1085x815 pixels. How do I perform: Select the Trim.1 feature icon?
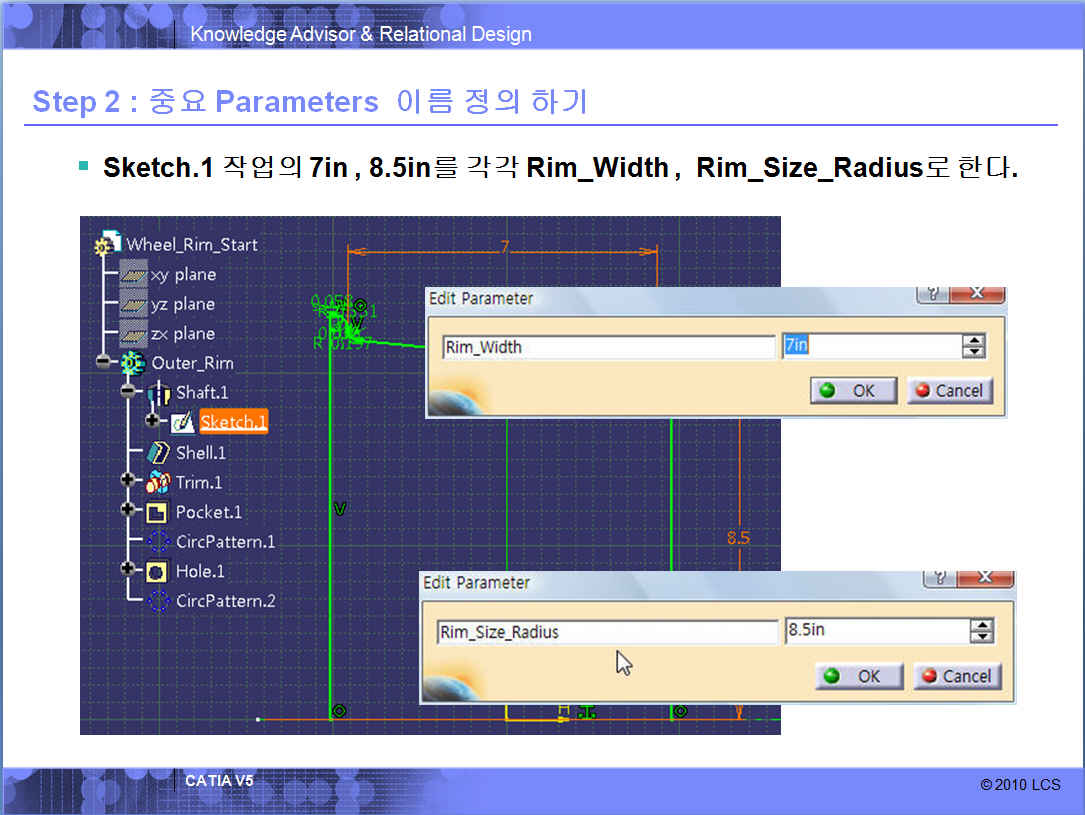click(x=158, y=482)
